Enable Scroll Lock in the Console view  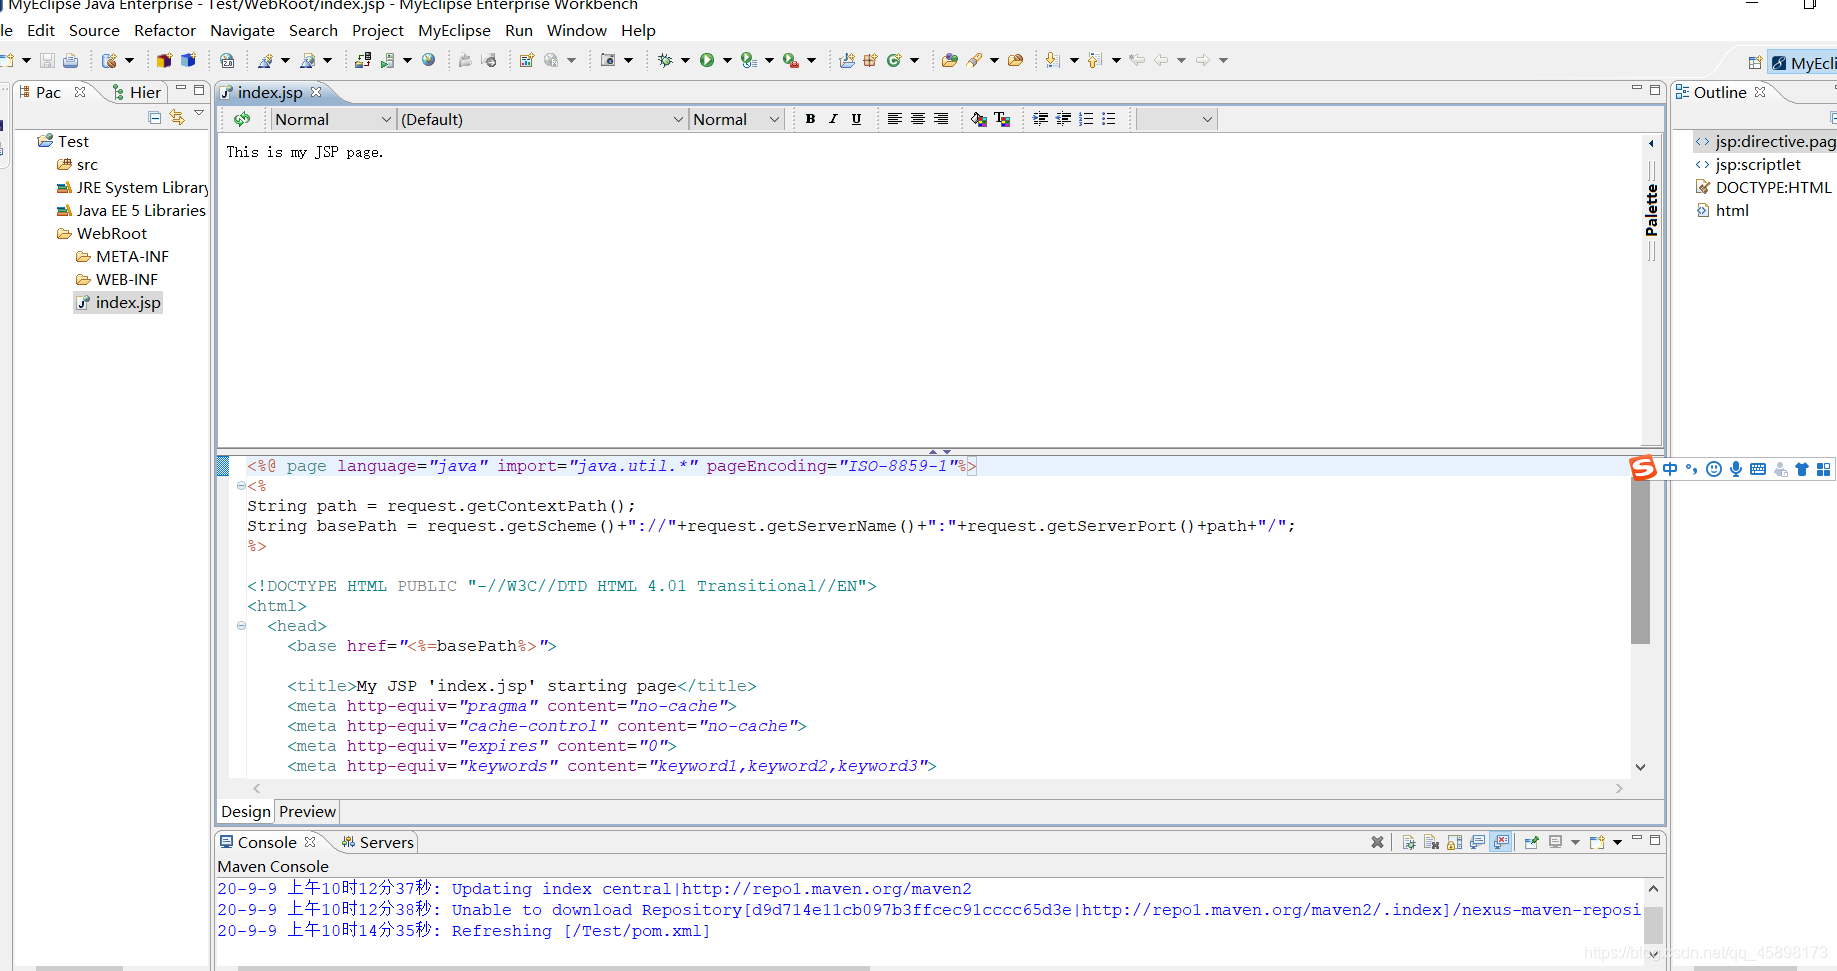point(1454,841)
